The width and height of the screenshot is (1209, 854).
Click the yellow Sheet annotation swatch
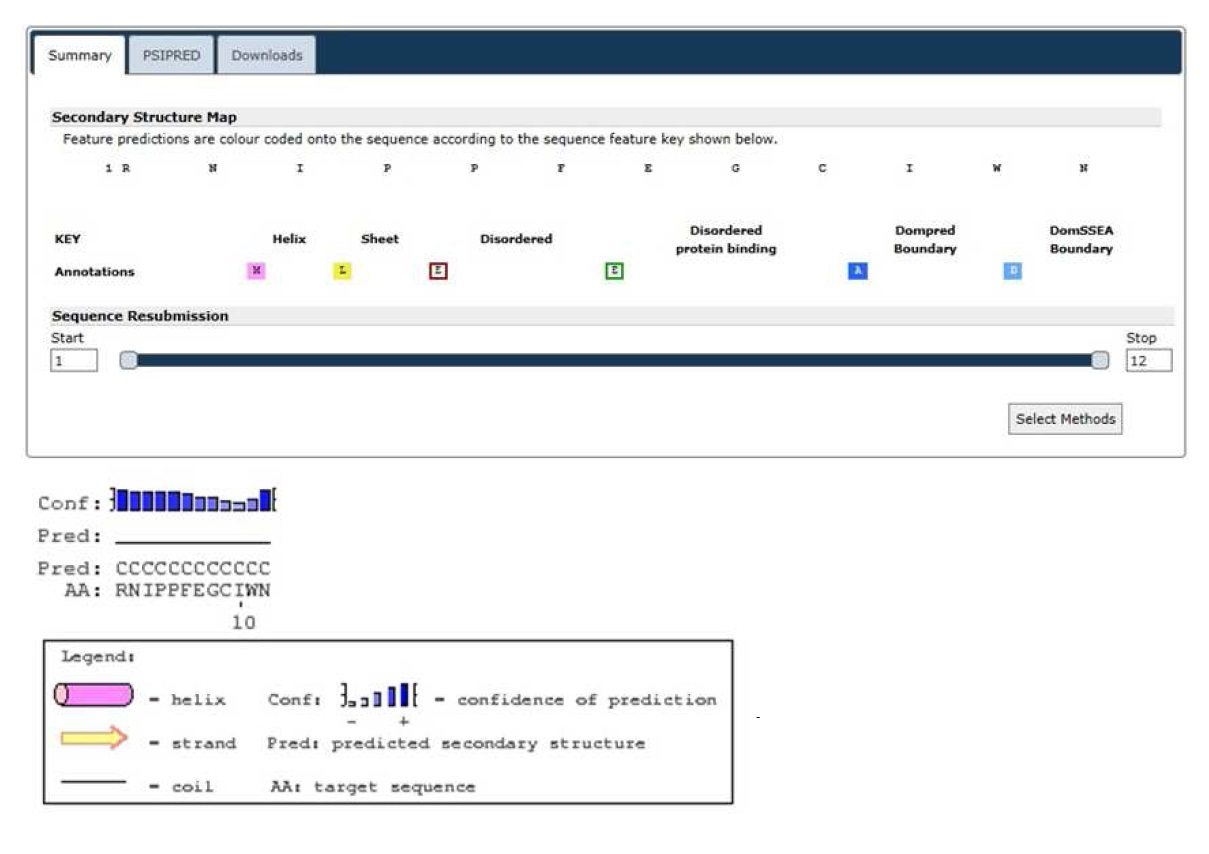(342, 271)
